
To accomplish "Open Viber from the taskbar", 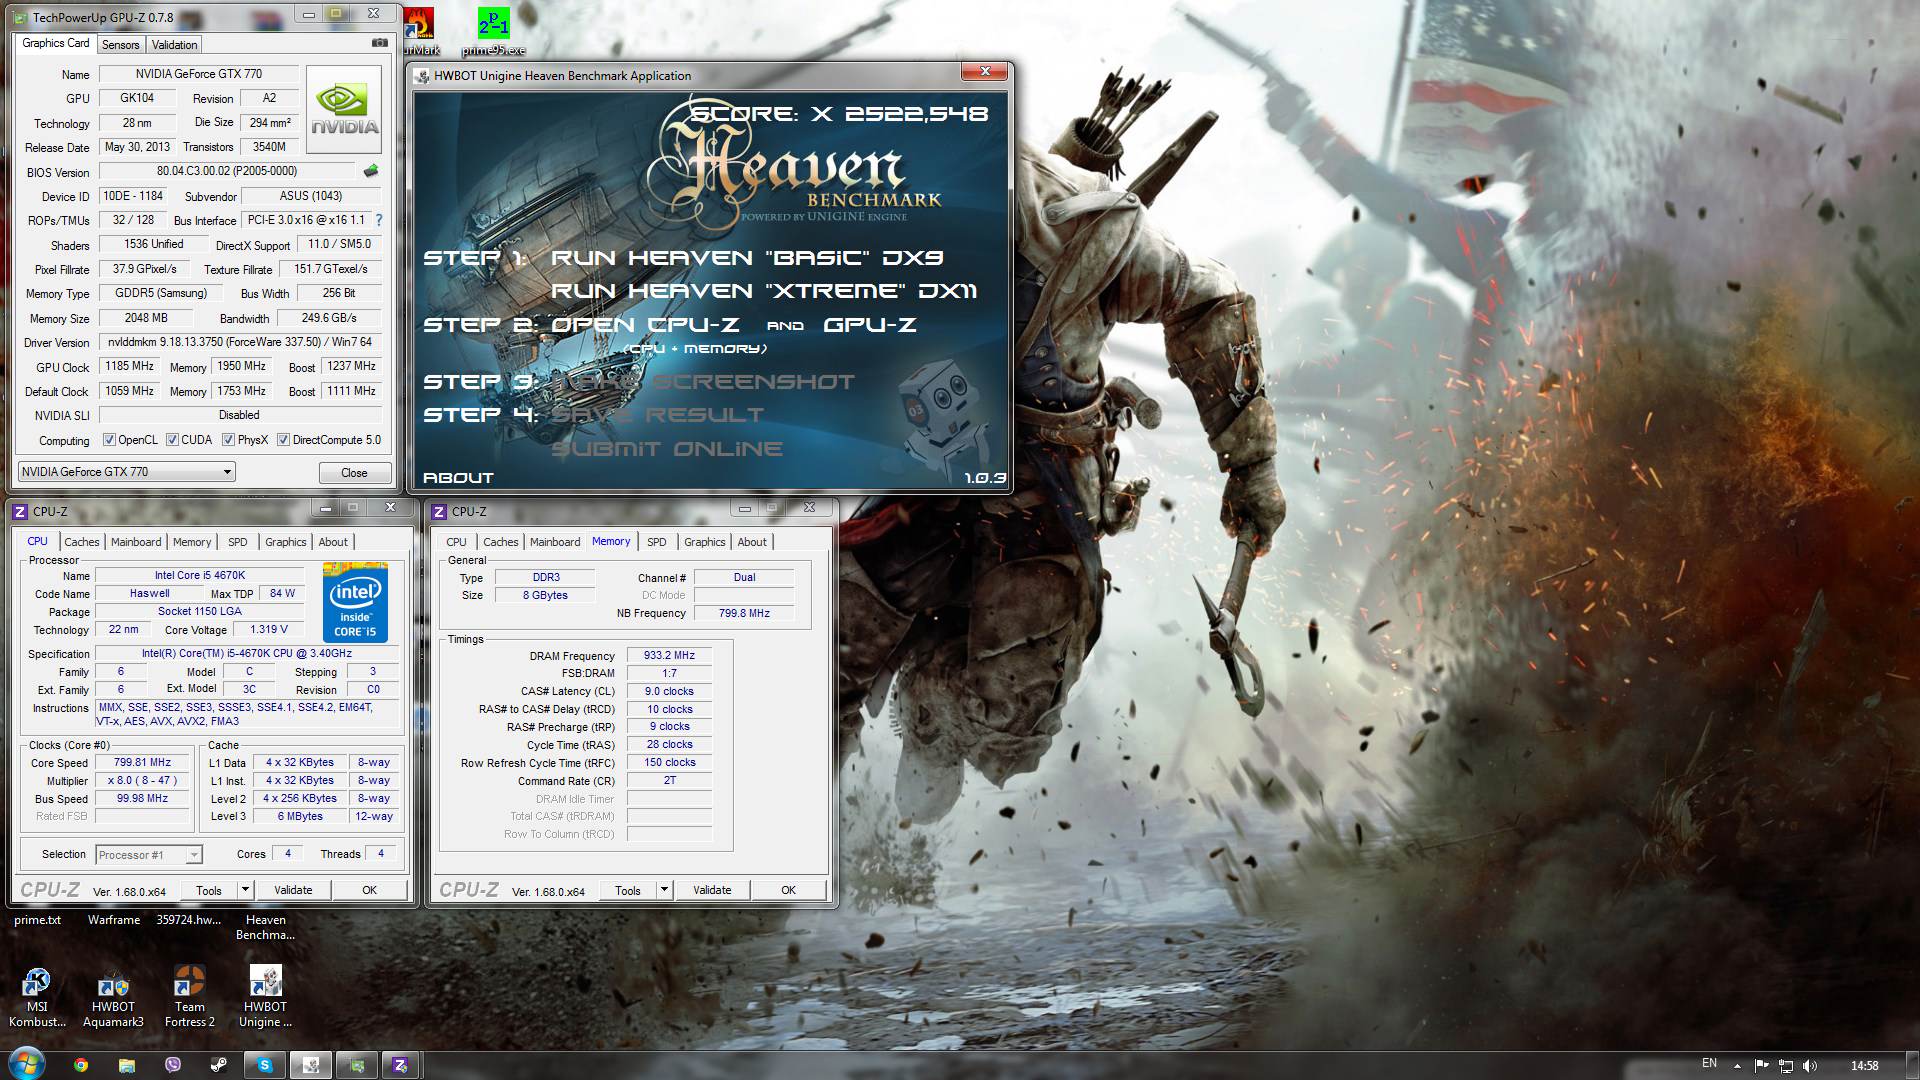I will click(172, 1065).
